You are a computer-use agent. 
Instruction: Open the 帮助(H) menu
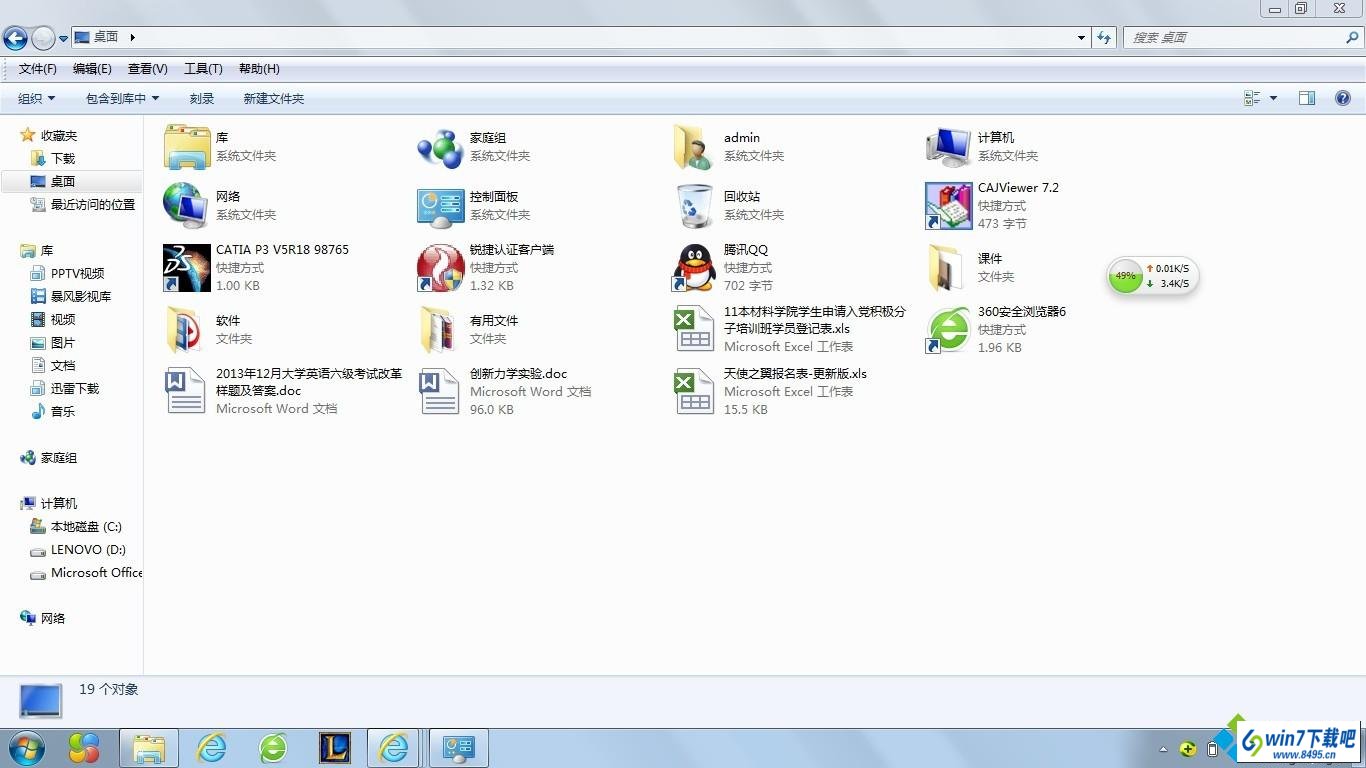click(x=259, y=69)
